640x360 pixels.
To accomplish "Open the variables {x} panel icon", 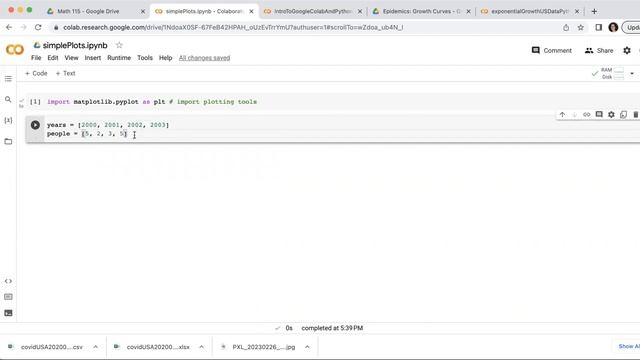I will point(8,120).
